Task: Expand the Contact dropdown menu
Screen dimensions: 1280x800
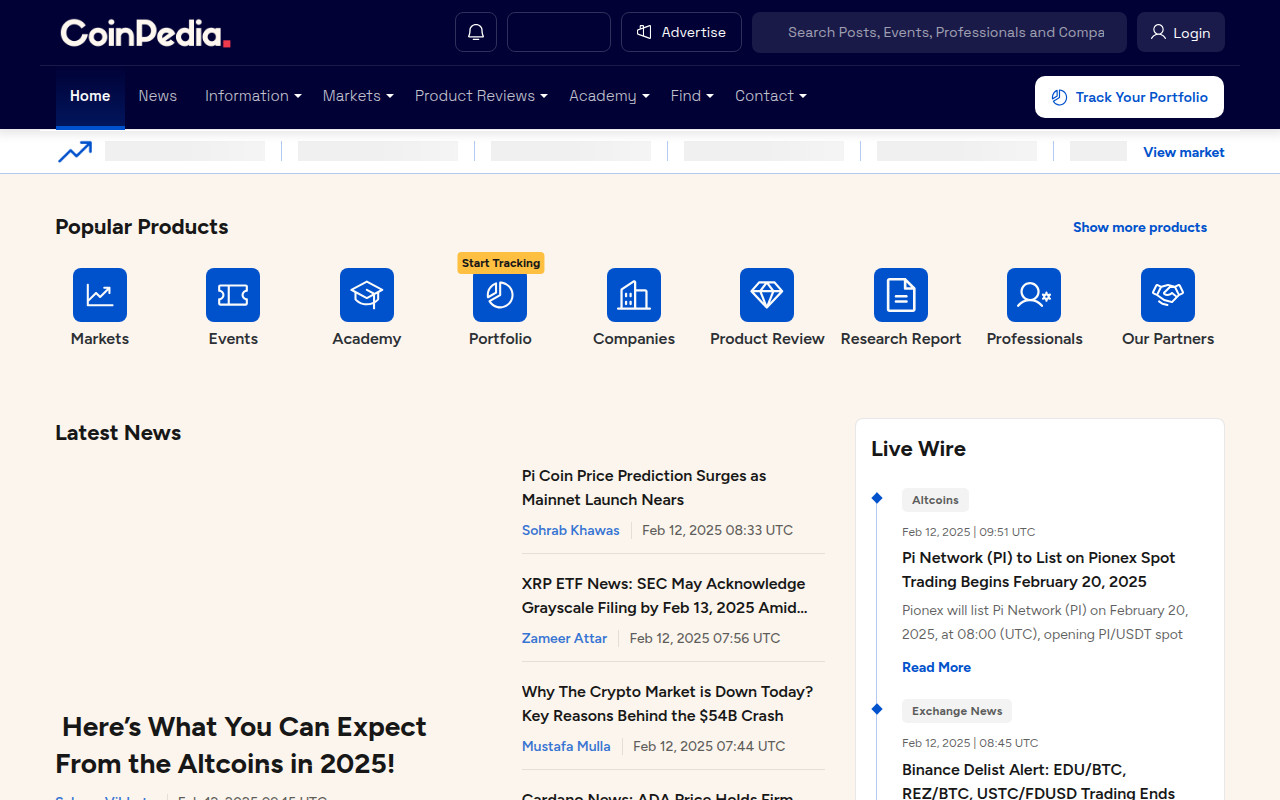Action: [770, 96]
